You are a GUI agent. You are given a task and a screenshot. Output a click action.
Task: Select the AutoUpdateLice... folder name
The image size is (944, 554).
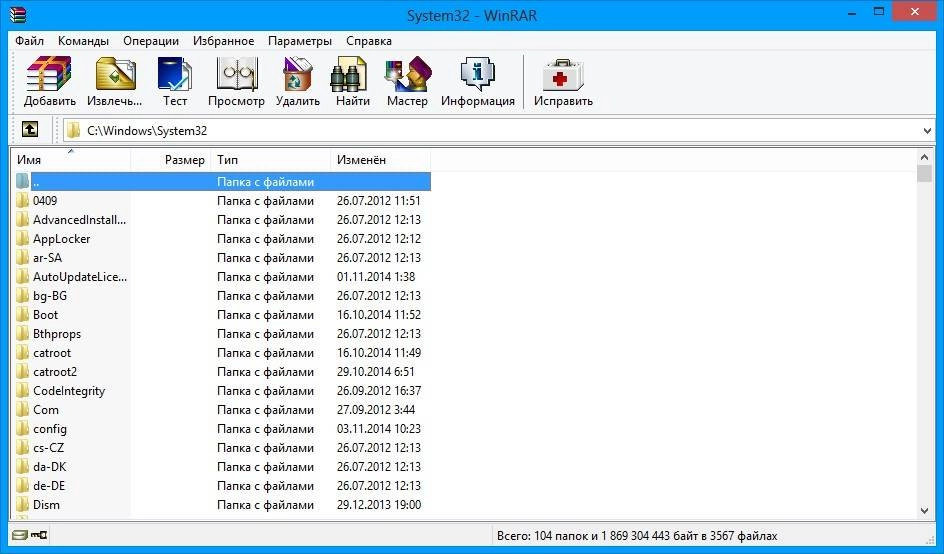(80, 277)
